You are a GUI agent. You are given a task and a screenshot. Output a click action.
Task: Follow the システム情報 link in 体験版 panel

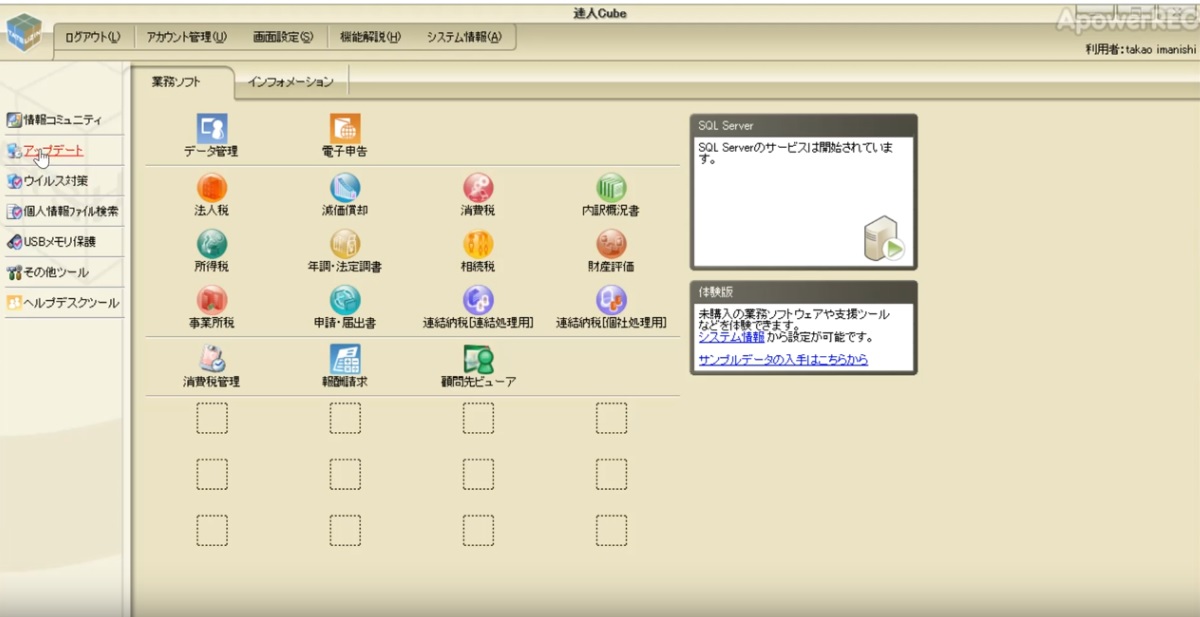point(731,337)
